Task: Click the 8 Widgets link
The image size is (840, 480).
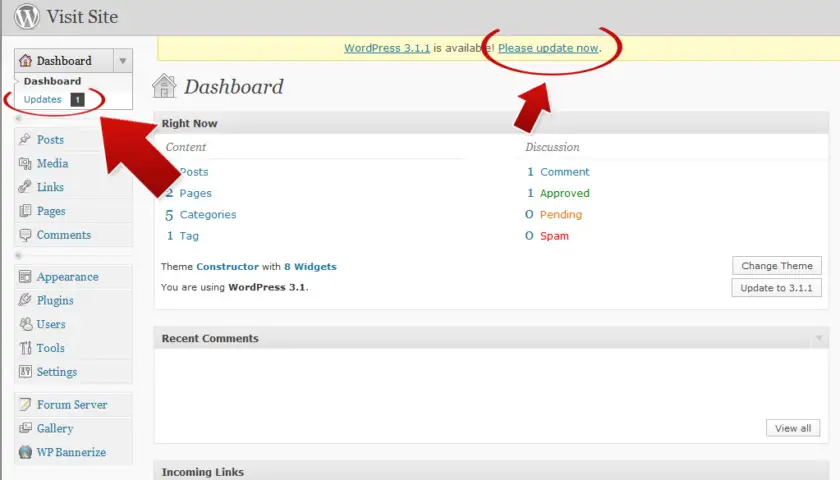Action: (x=310, y=267)
